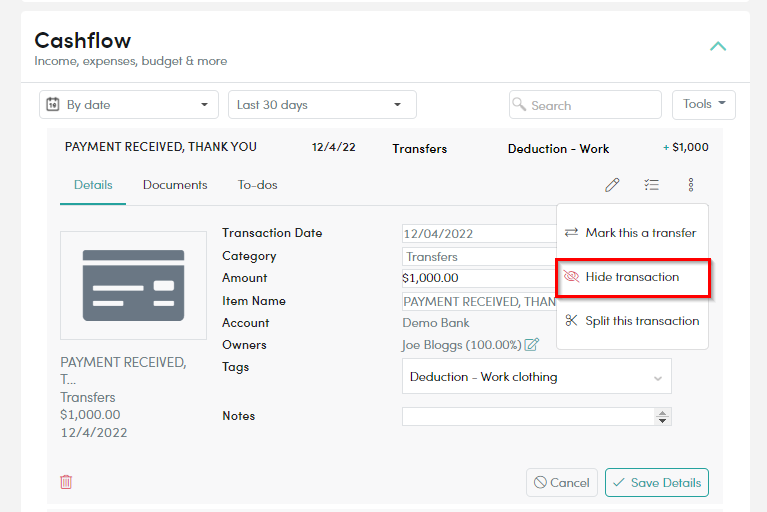Click the calendar icon in By date dropdown

coord(53,104)
